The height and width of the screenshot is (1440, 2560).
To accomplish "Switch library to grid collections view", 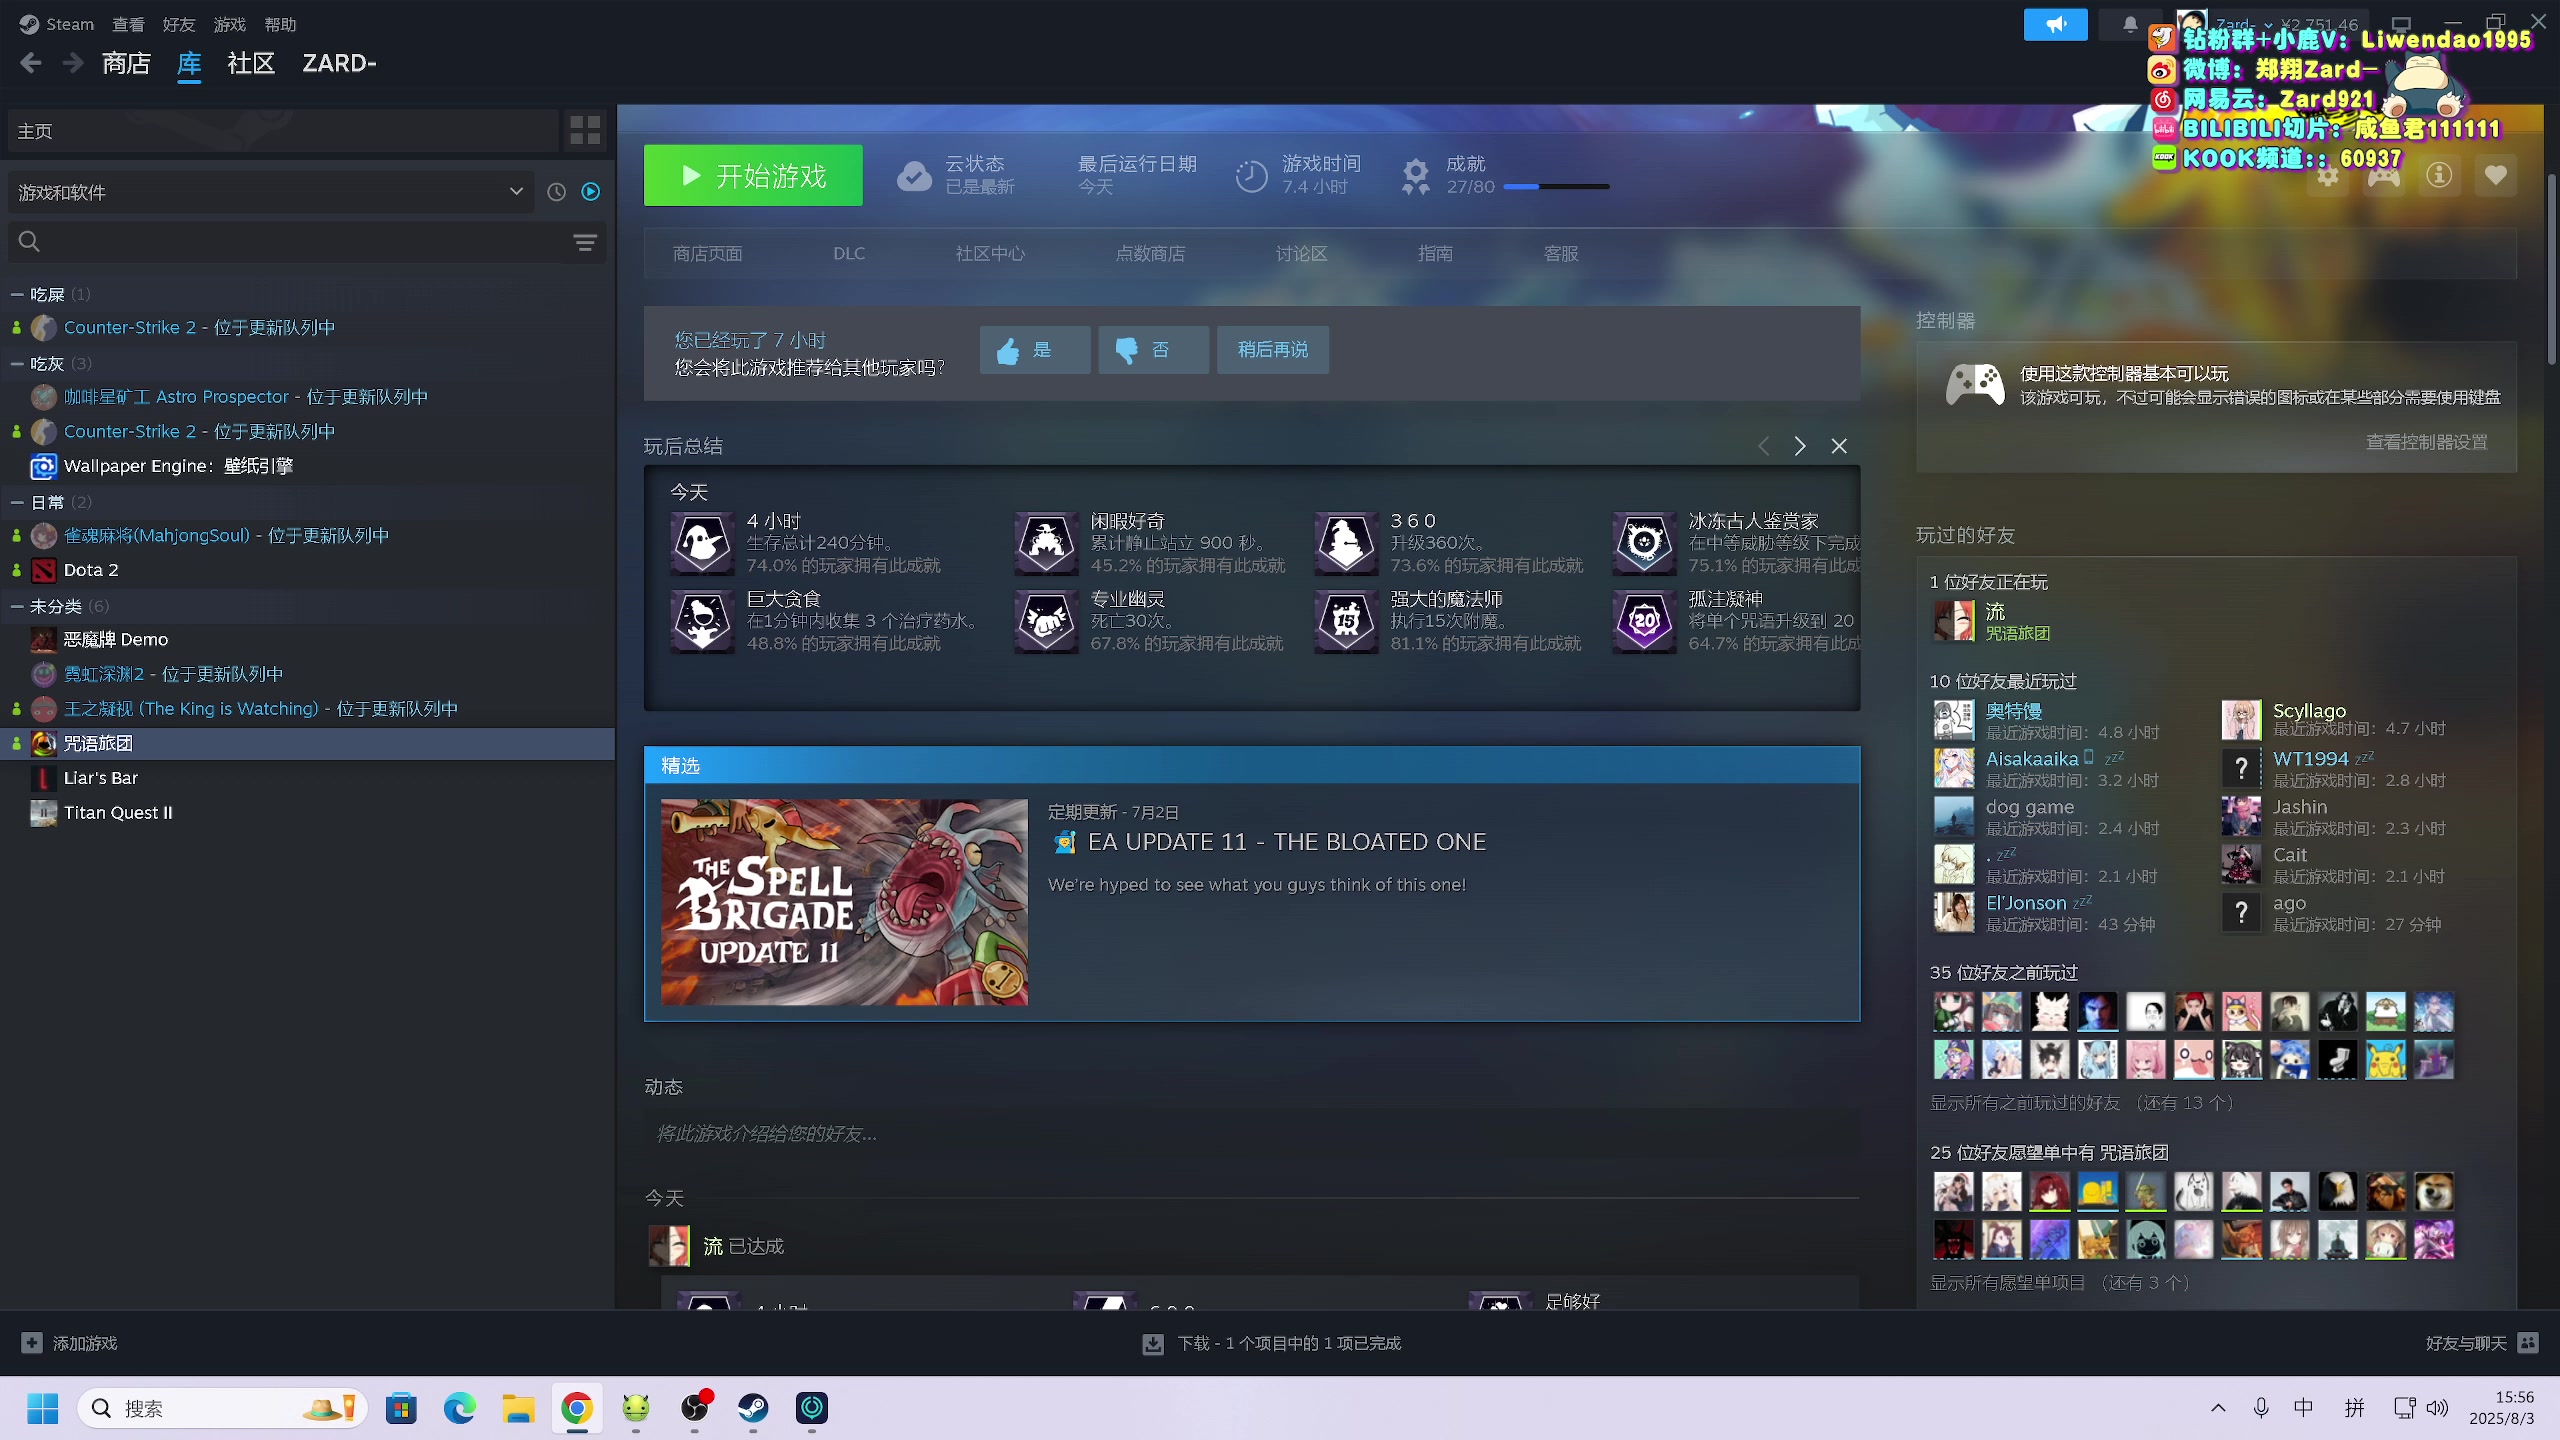I will [x=585, y=130].
